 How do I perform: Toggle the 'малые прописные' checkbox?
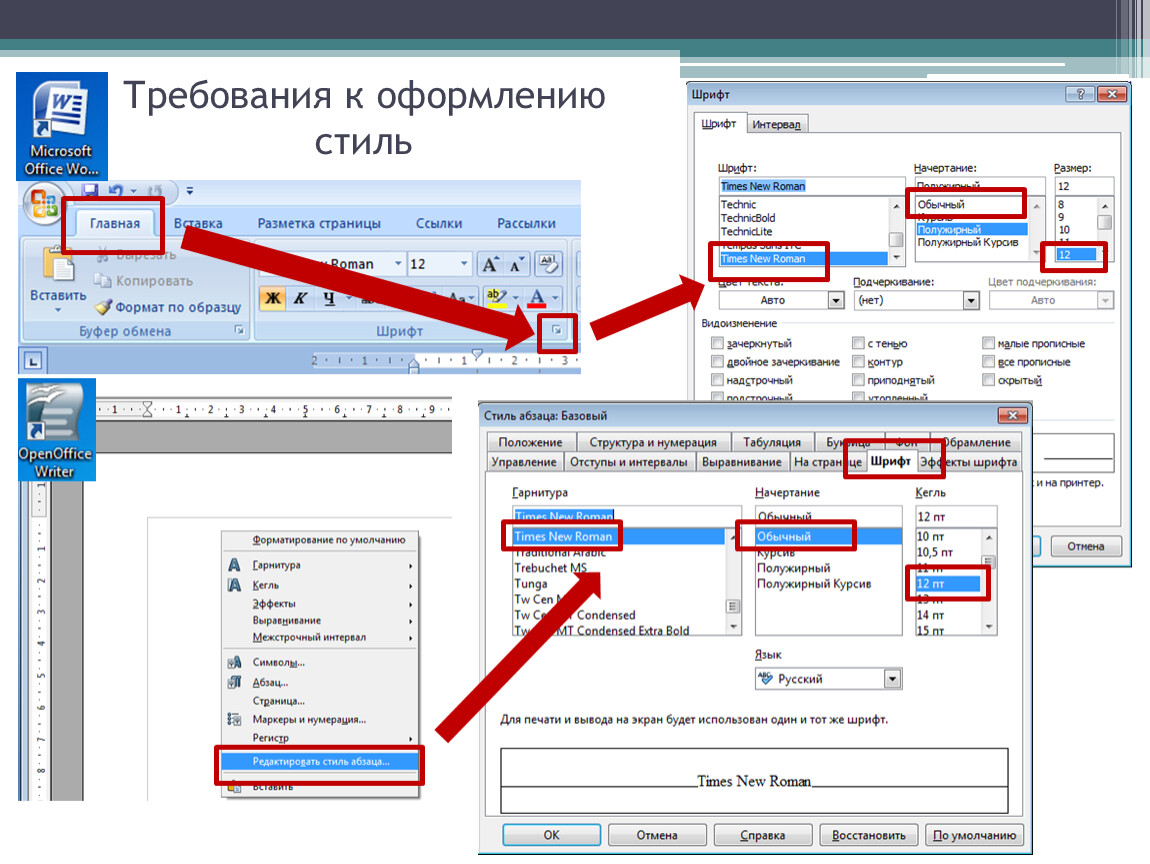tap(989, 344)
